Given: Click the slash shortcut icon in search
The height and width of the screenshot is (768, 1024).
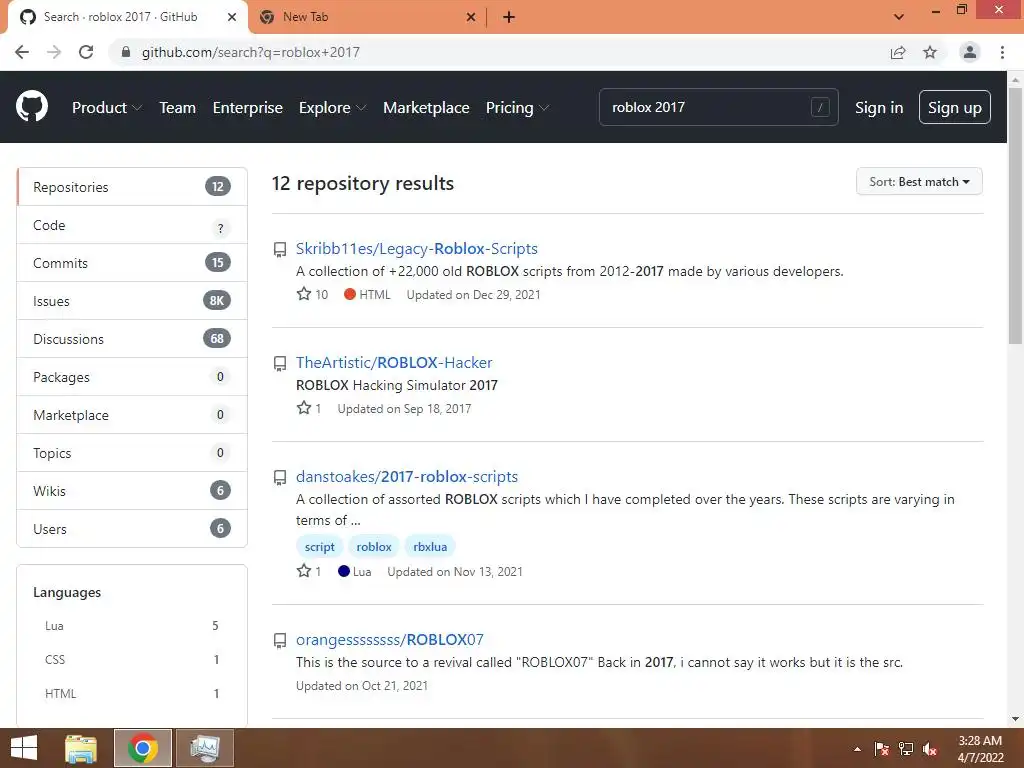Looking at the screenshot, I should point(820,107).
